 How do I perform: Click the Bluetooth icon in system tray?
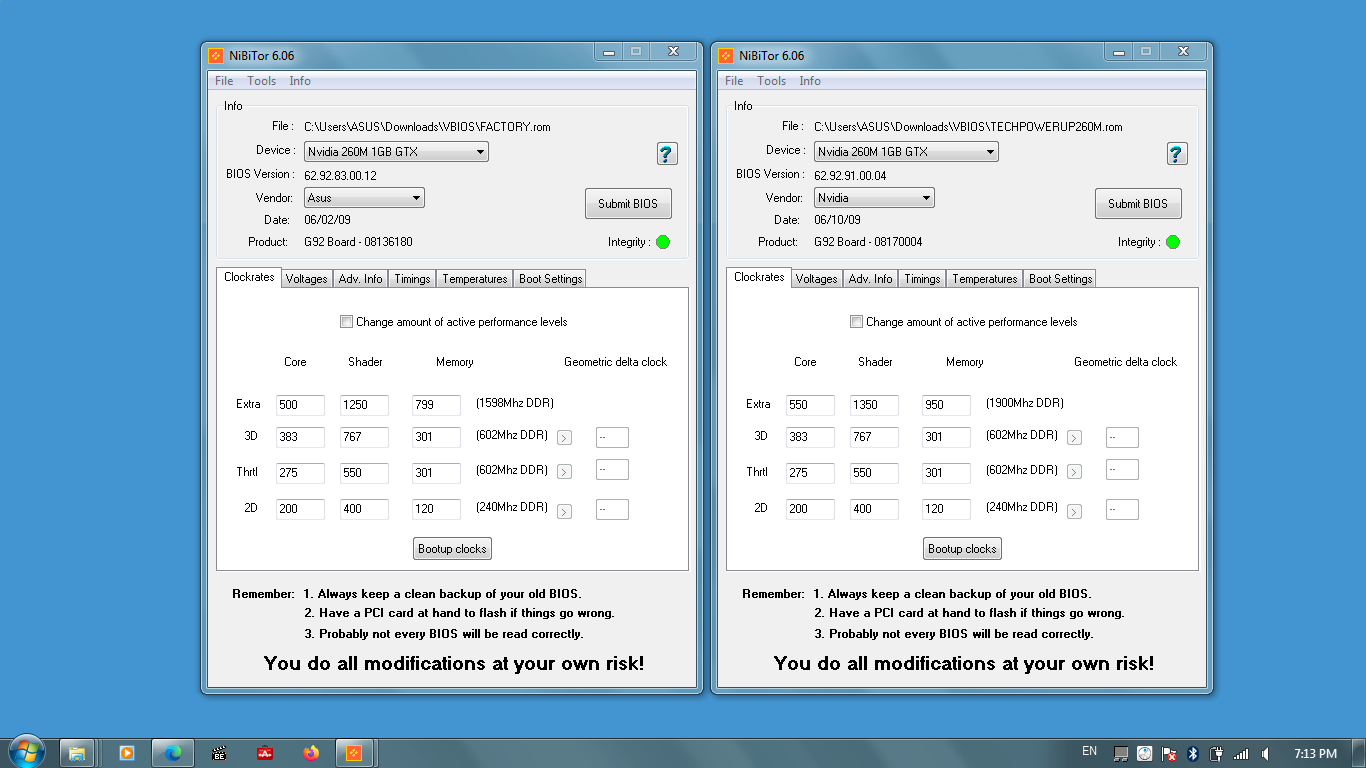tap(1193, 754)
